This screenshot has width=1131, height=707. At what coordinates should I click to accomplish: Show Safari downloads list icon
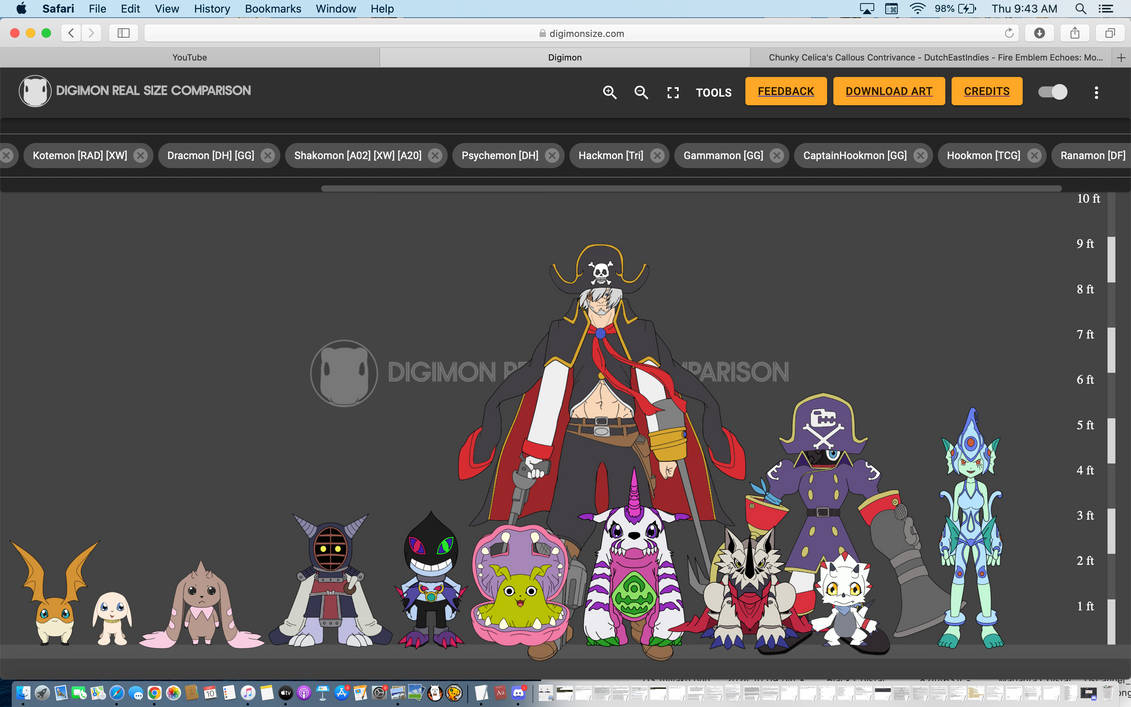pos(1039,32)
